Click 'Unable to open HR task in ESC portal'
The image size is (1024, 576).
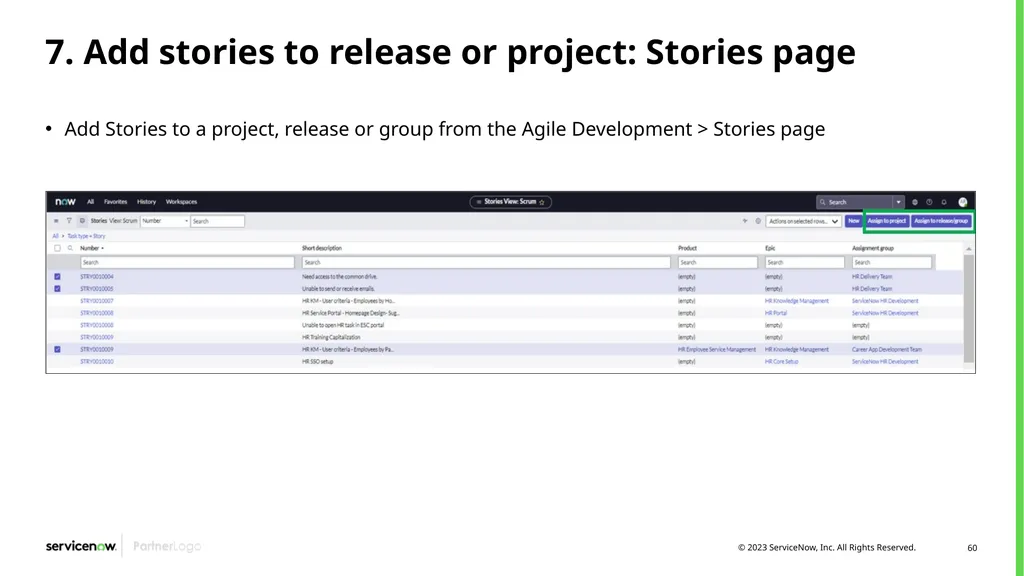(x=343, y=325)
